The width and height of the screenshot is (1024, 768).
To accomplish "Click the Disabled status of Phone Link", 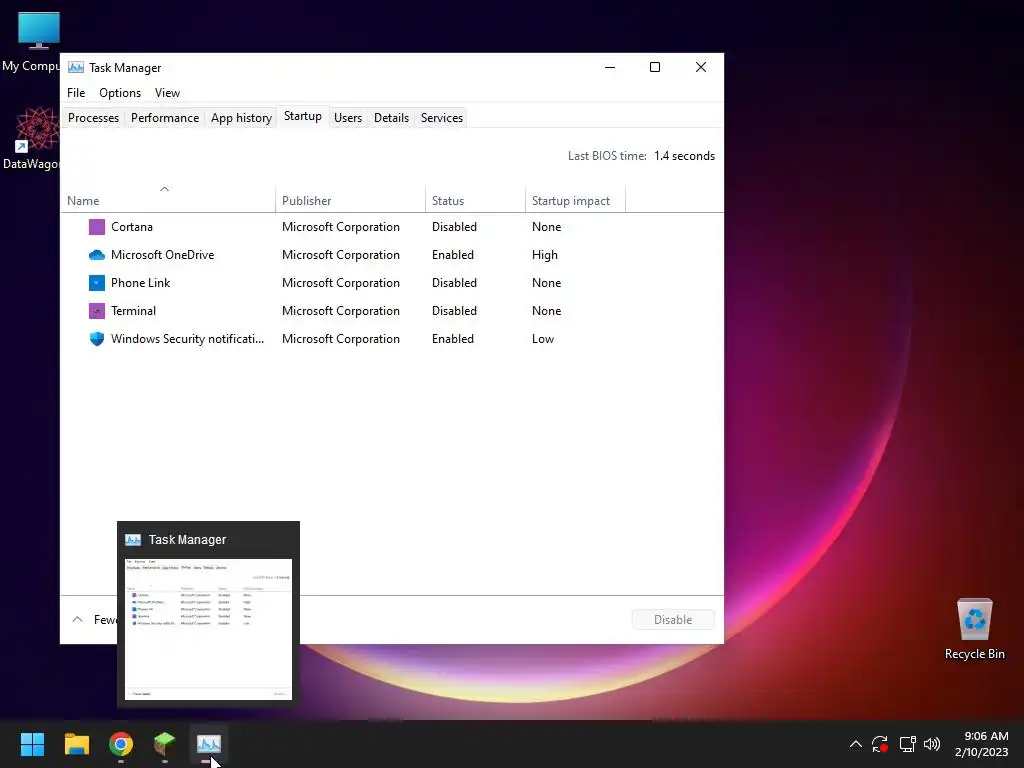I will [x=454, y=283].
